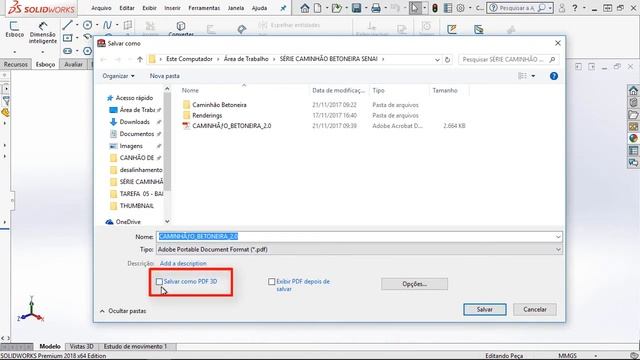This screenshot has height=360, width=640.
Task: Click the Add a description link
Action: 183,264
